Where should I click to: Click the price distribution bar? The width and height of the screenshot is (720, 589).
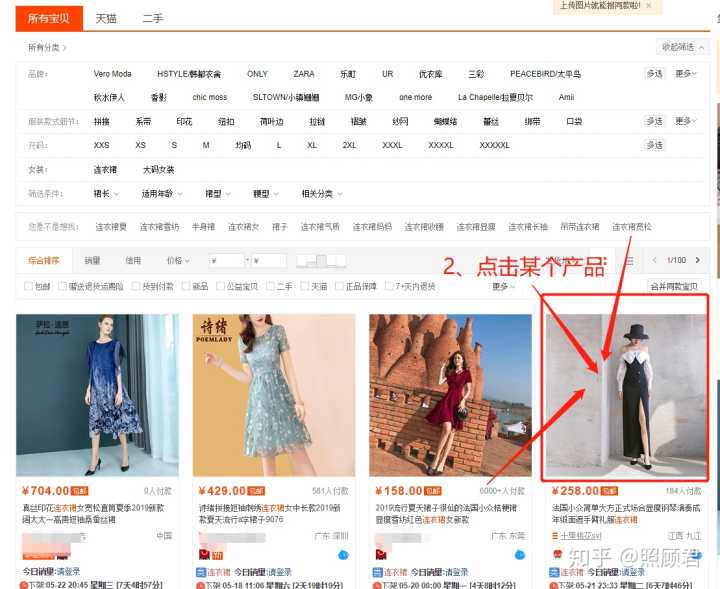321,261
